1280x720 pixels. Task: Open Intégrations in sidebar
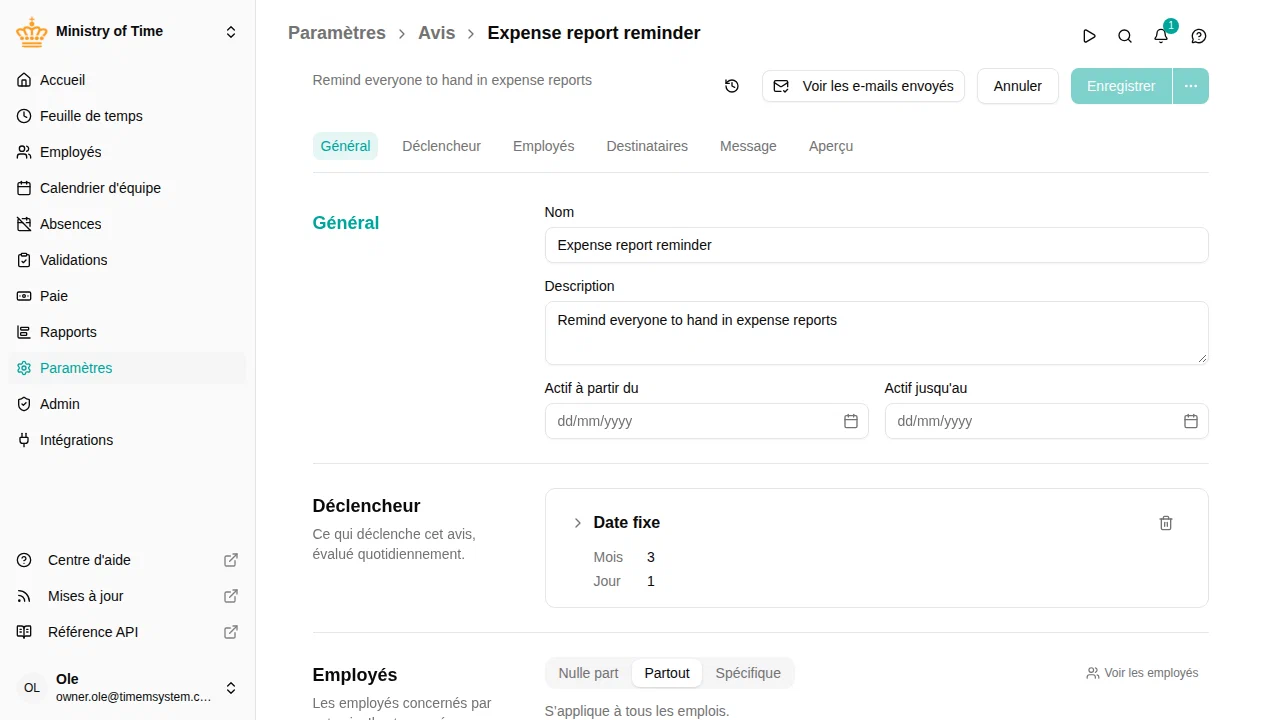(128, 440)
